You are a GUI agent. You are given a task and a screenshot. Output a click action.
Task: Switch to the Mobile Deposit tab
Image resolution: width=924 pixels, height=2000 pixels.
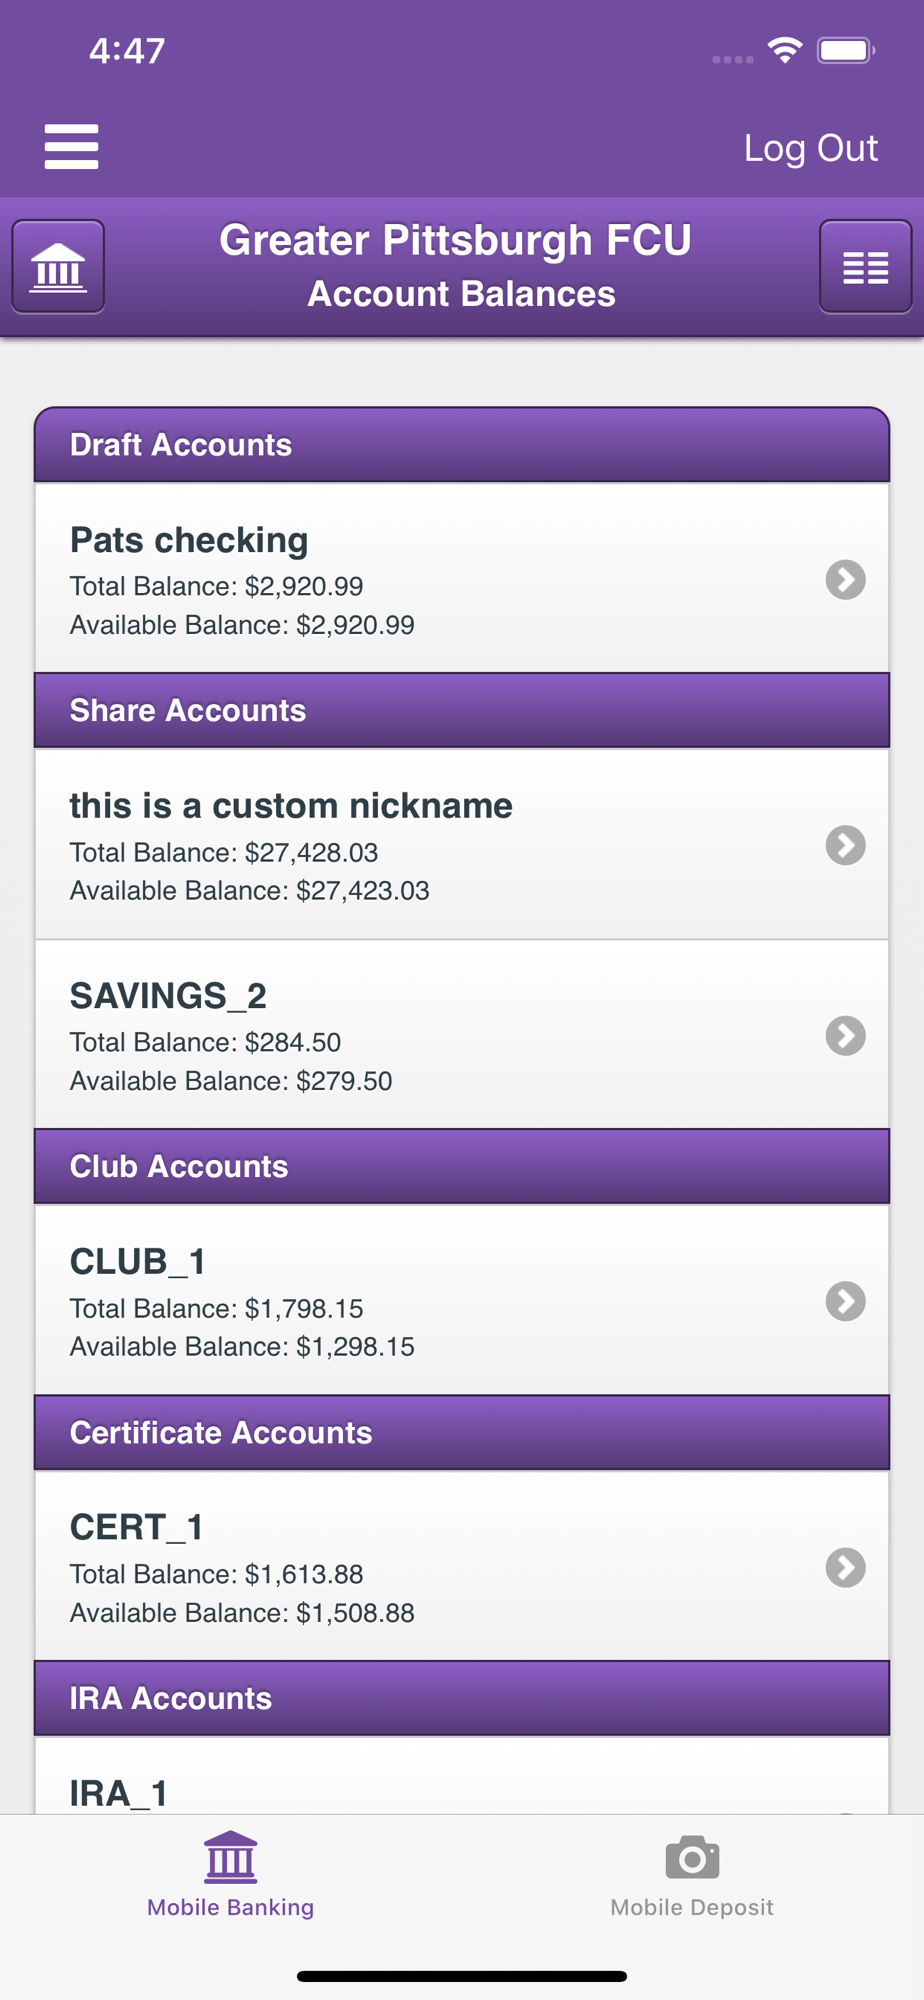tap(692, 1906)
